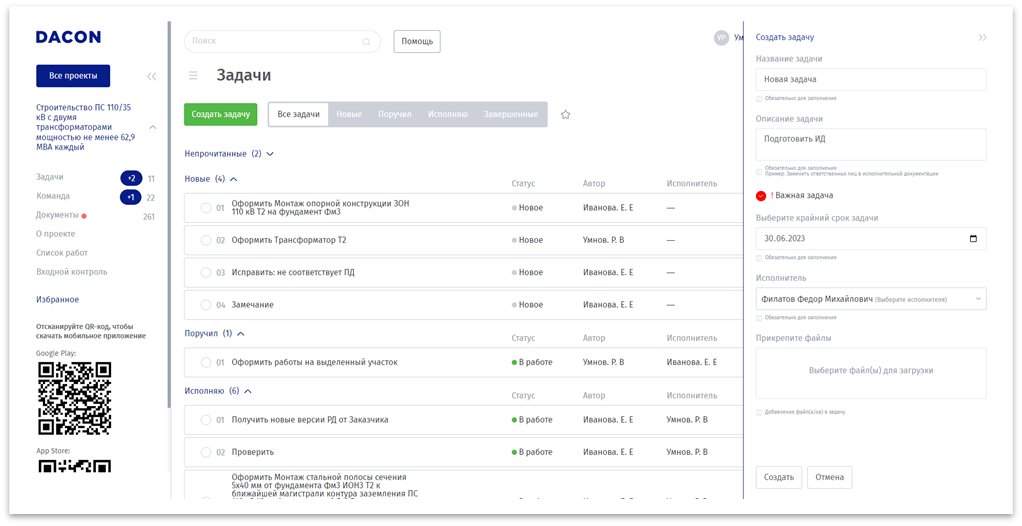Collapse the sidebar with double chevron icon
The height and width of the screenshot is (526, 1022).
[x=151, y=76]
